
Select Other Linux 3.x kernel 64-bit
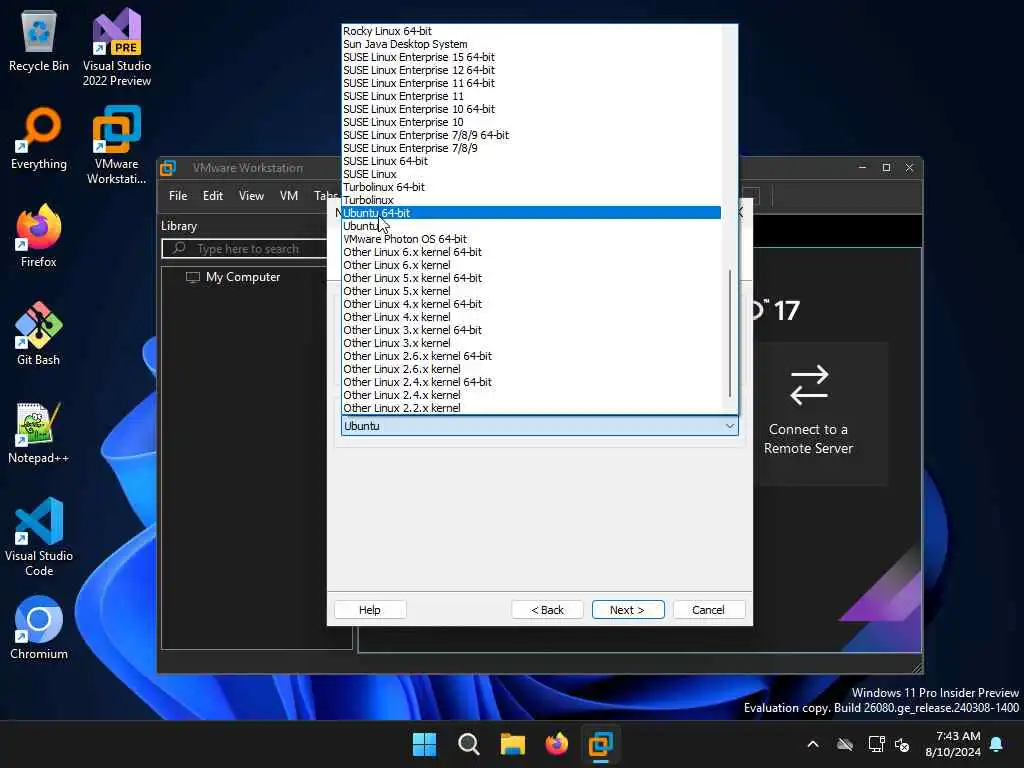pos(531,330)
